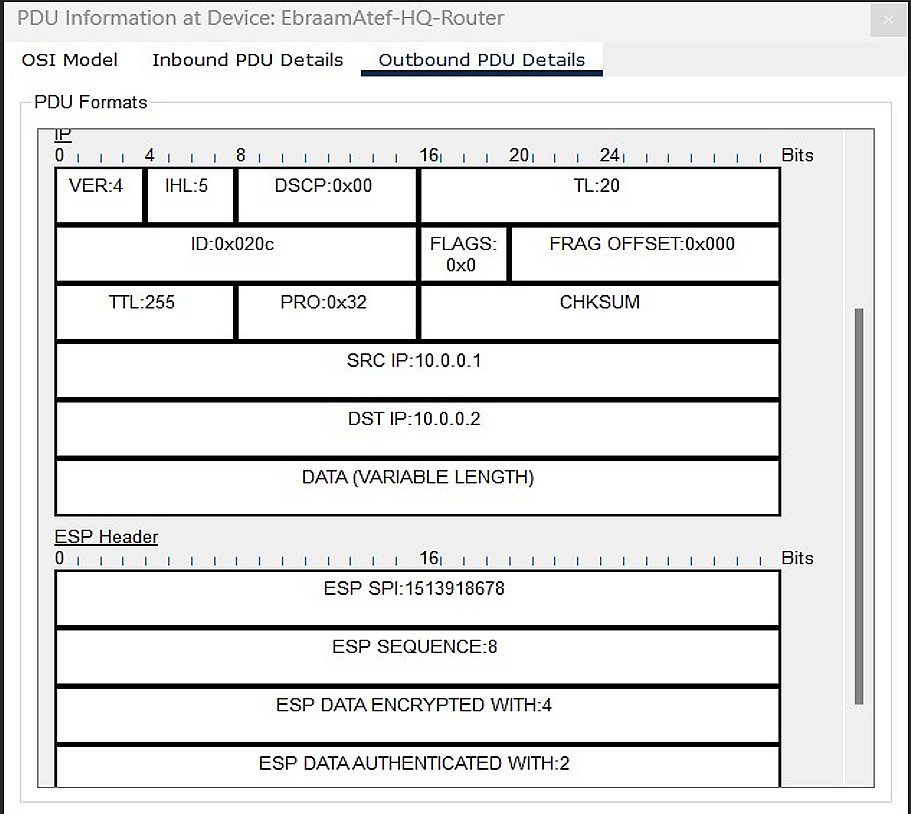Close the PDU Information window
Screen dimensions: 911x814
coord(888,20)
